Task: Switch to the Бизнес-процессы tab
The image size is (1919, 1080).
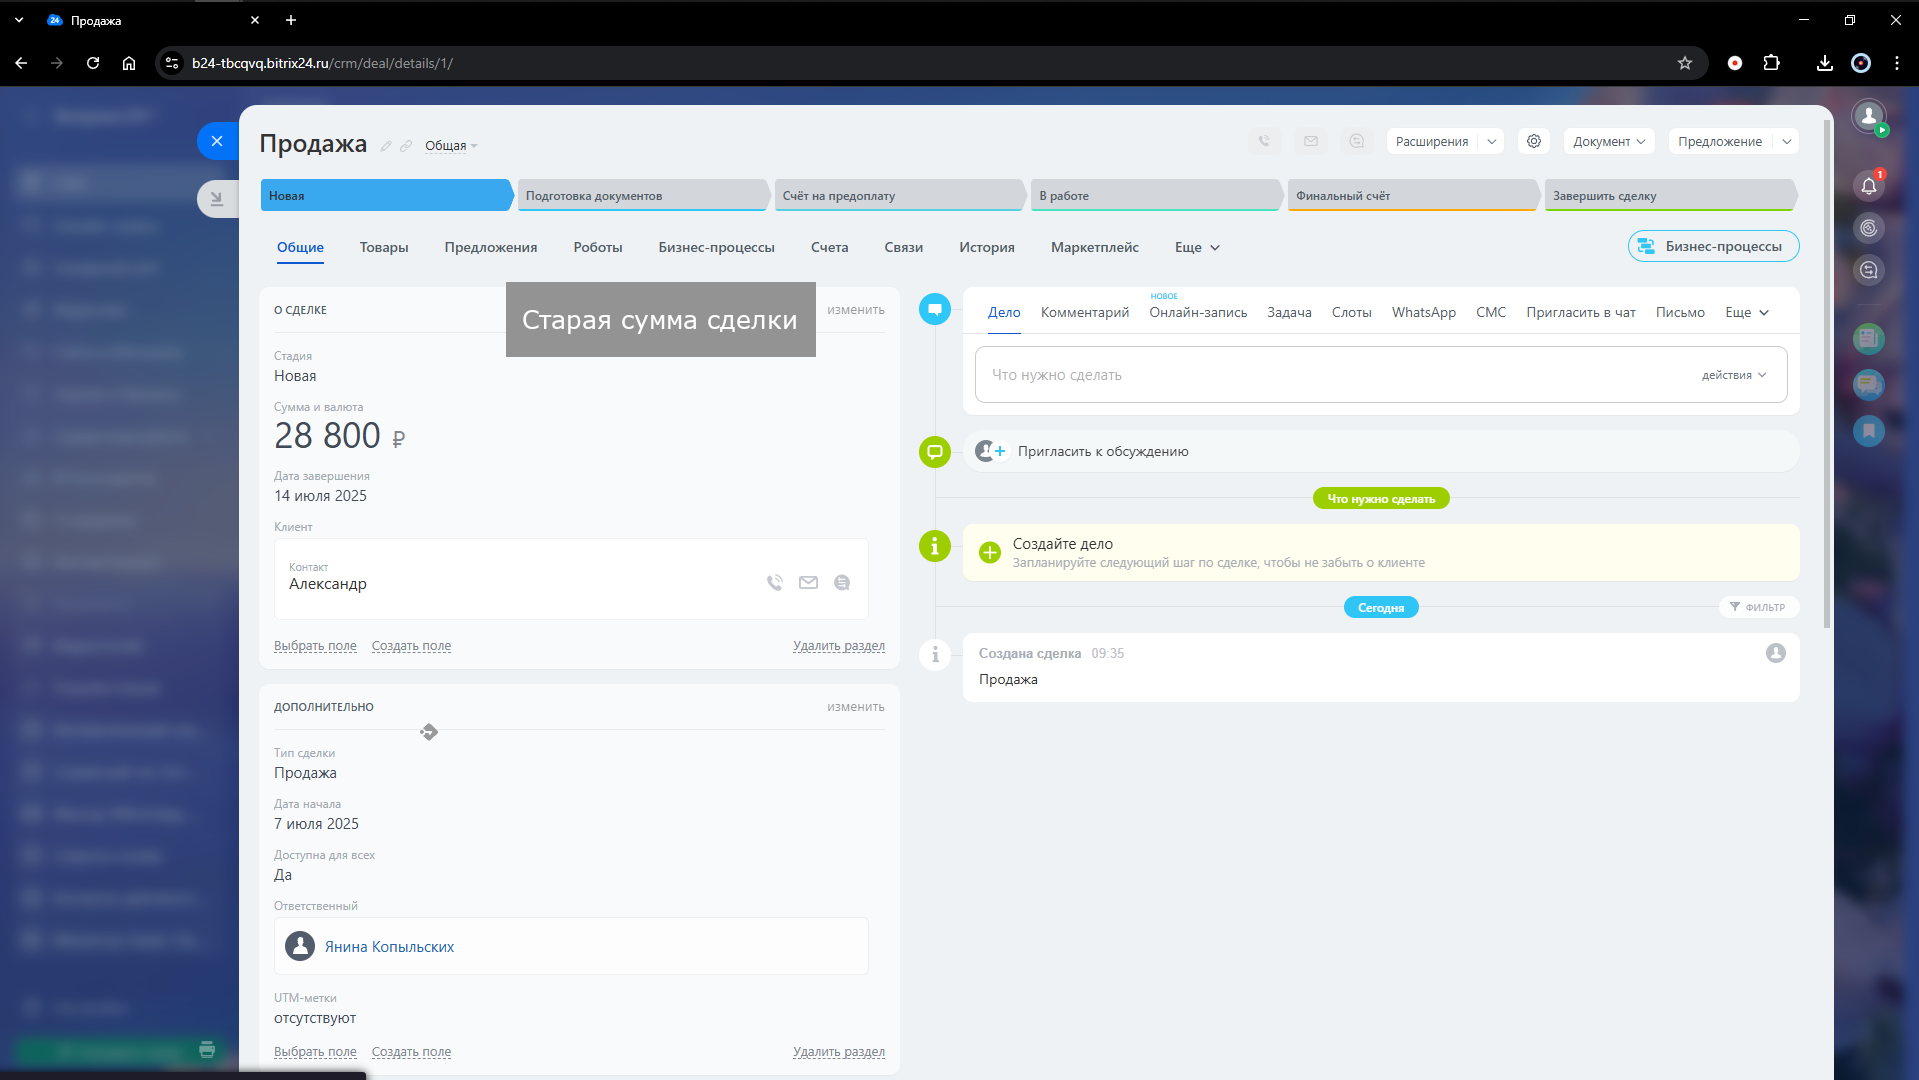Action: click(x=716, y=247)
